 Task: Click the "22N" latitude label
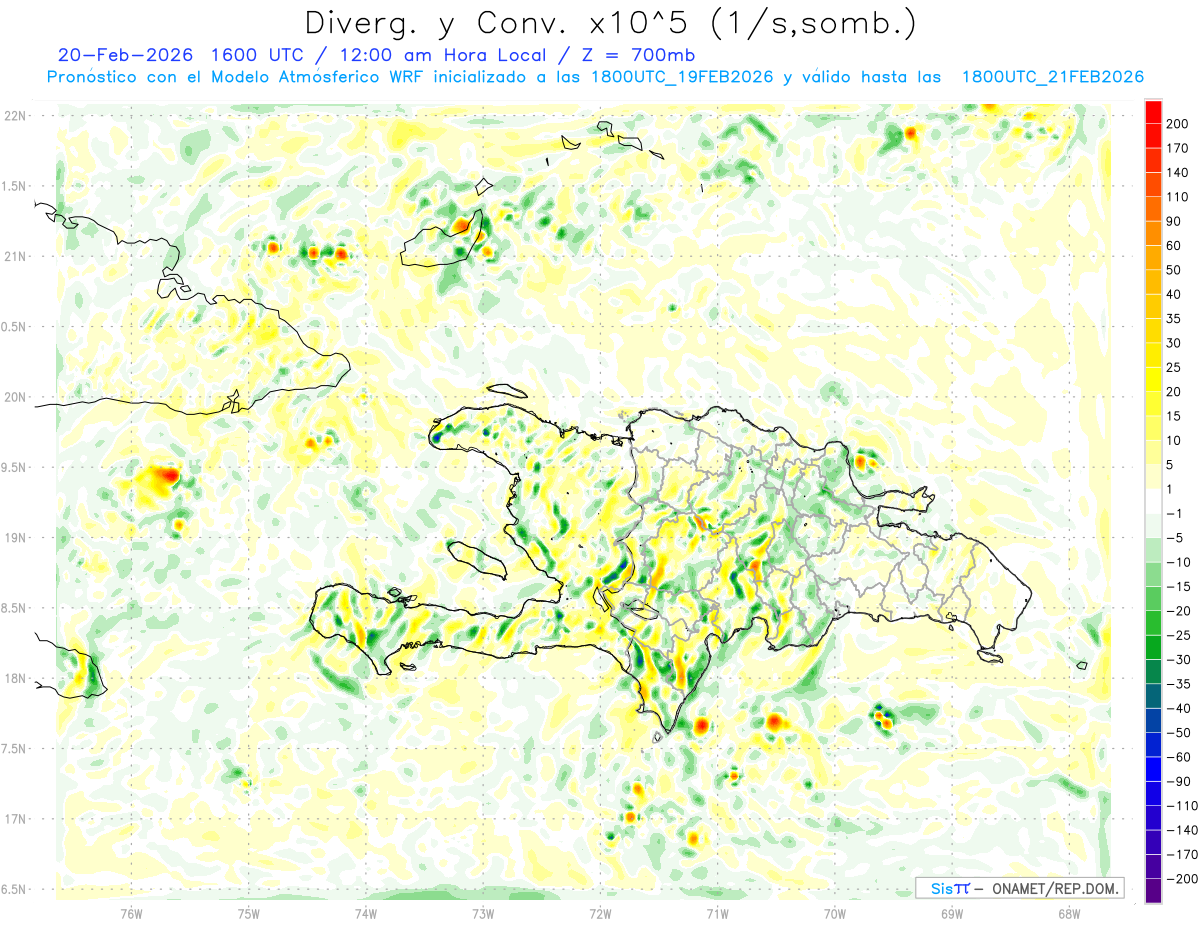[15, 116]
